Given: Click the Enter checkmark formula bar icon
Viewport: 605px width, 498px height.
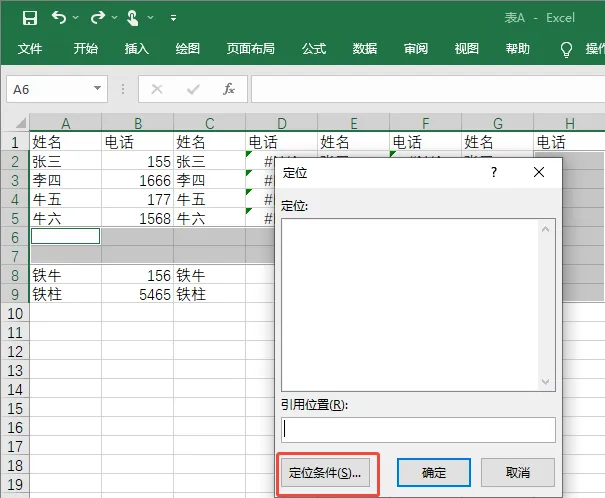Looking at the screenshot, I should click(193, 89).
